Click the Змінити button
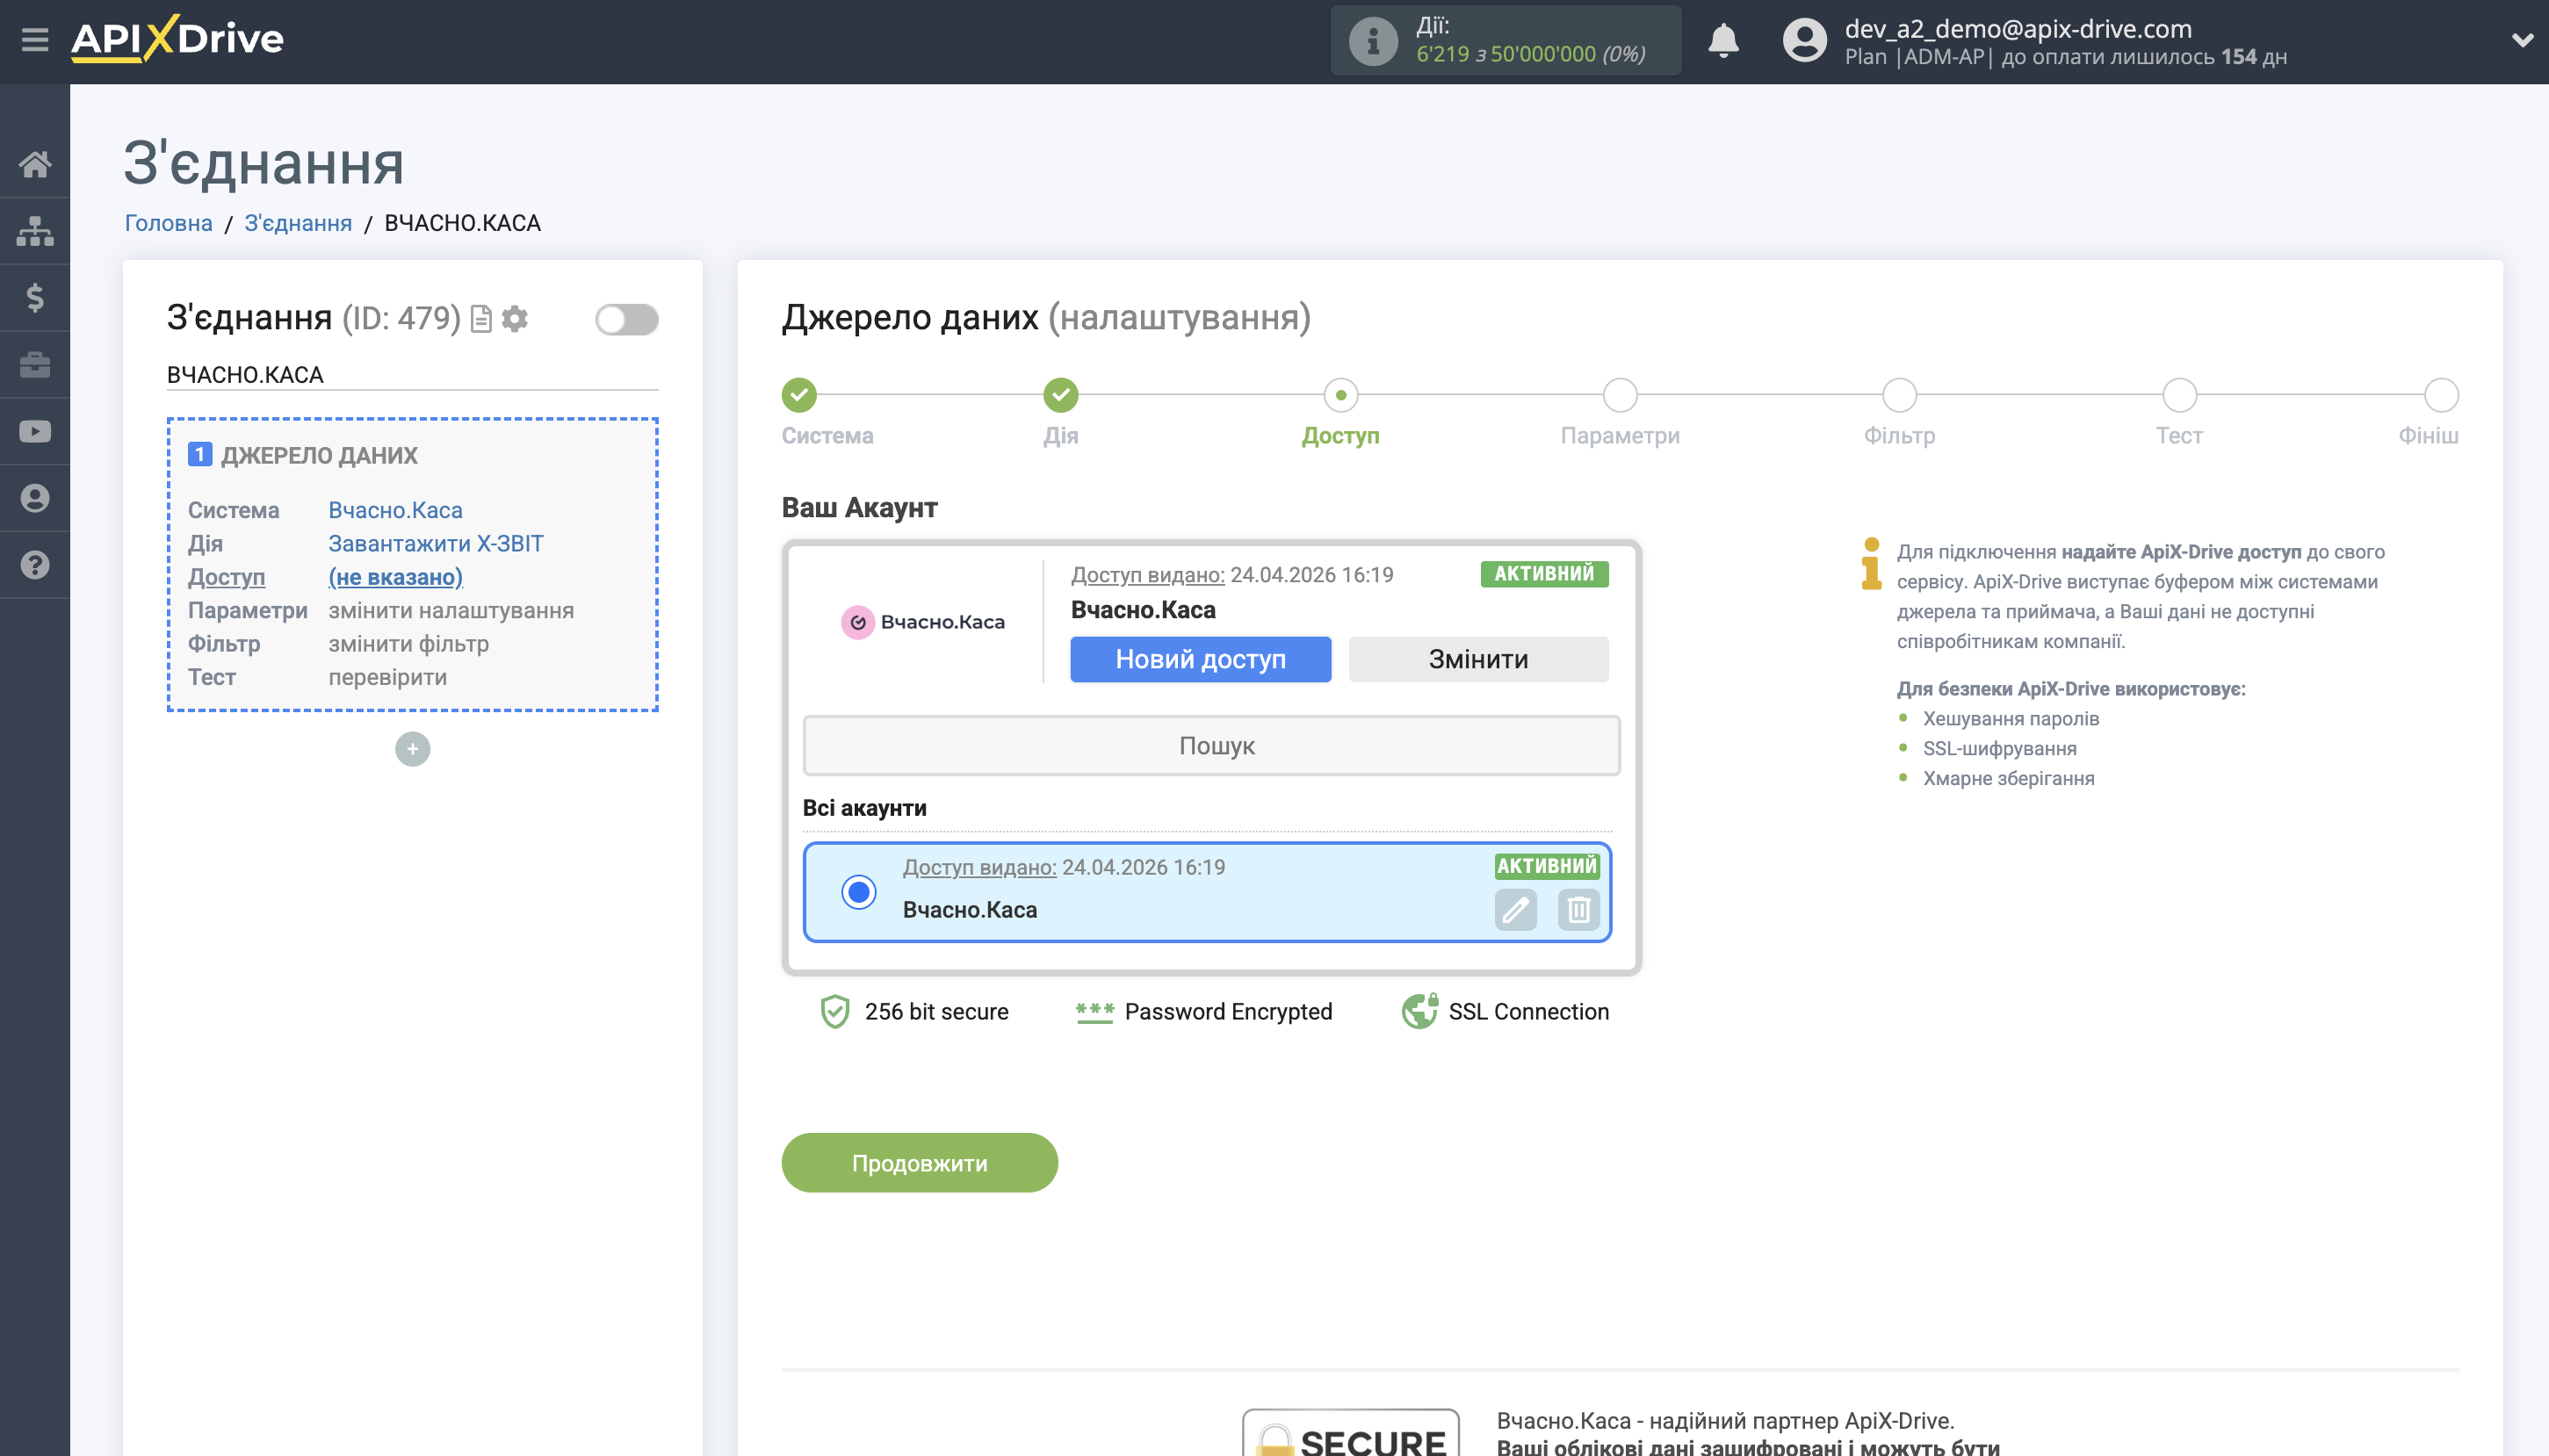2549x1456 pixels. tap(1477, 659)
